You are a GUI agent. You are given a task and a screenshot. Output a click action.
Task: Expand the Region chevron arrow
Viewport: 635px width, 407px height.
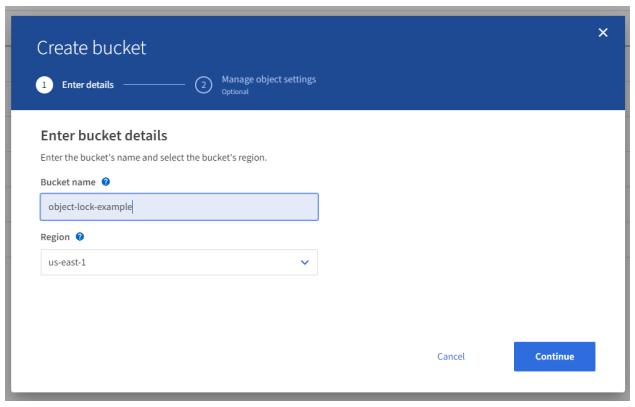click(x=304, y=262)
